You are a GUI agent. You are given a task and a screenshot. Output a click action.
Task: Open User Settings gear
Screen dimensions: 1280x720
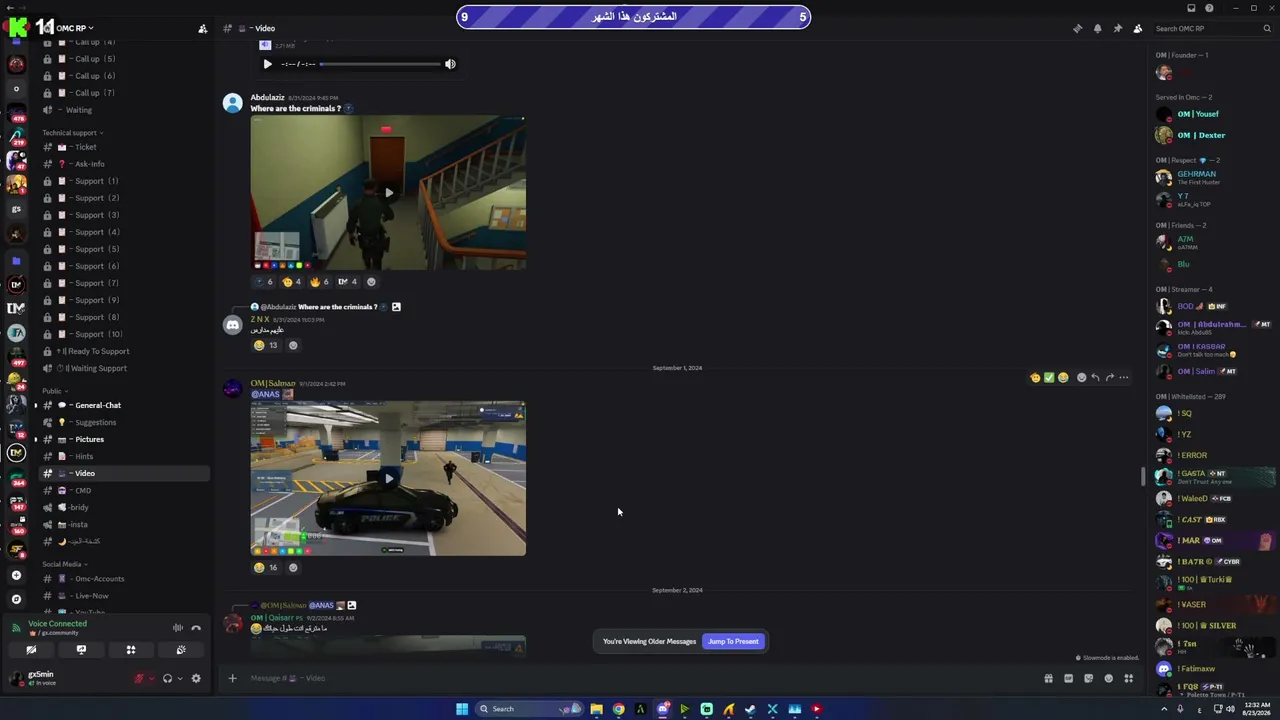click(196, 678)
